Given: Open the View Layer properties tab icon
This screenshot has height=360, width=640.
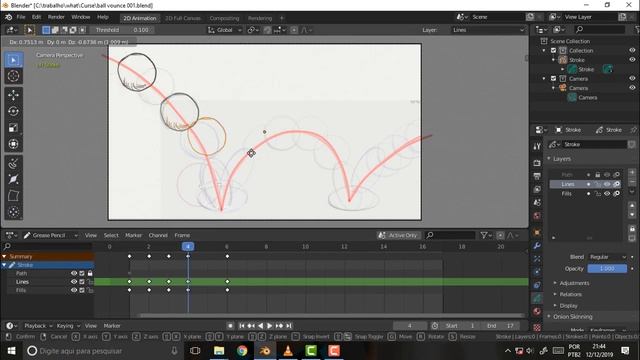Looking at the screenshot, I should pyautogui.click(x=537, y=189).
